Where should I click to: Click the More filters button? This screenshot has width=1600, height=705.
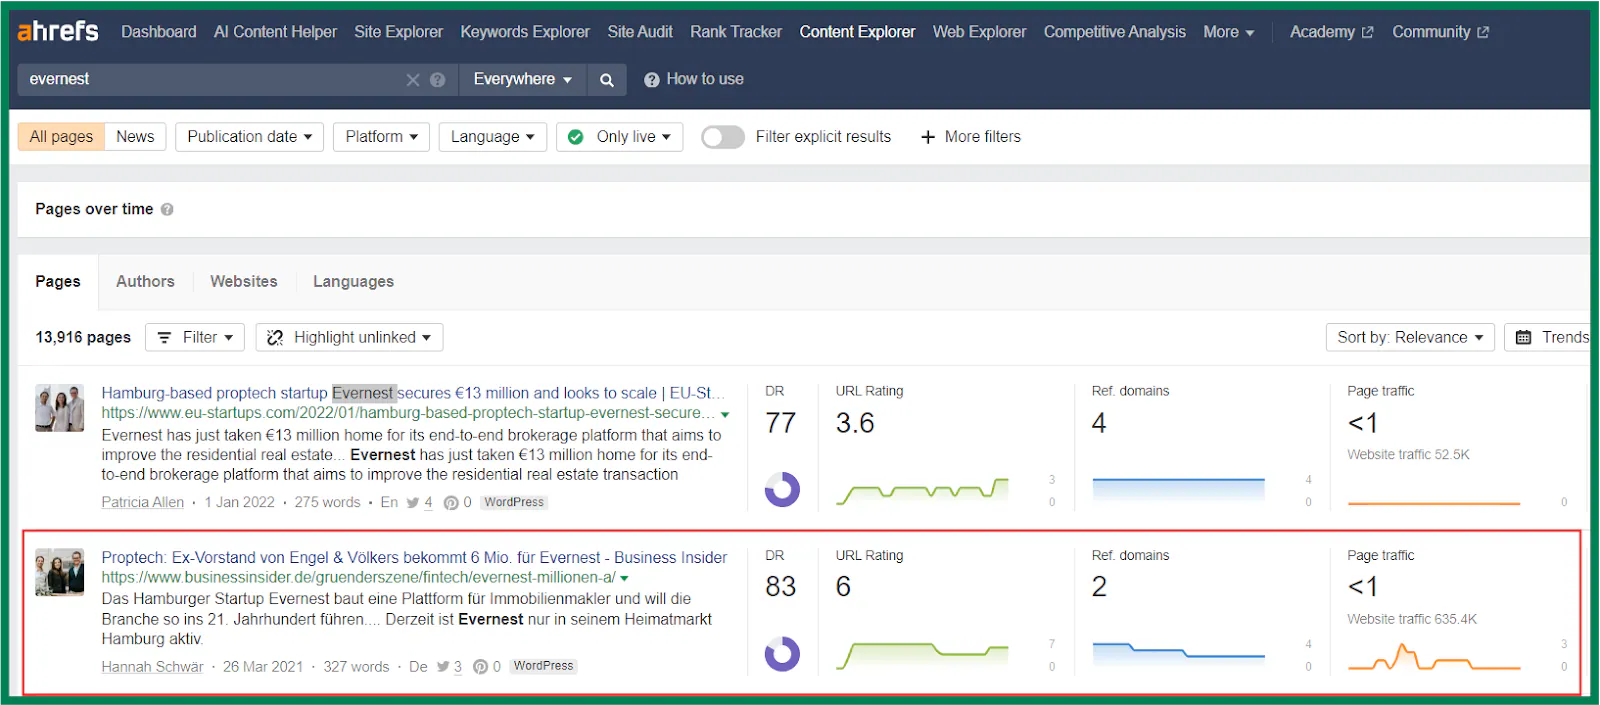tap(970, 137)
